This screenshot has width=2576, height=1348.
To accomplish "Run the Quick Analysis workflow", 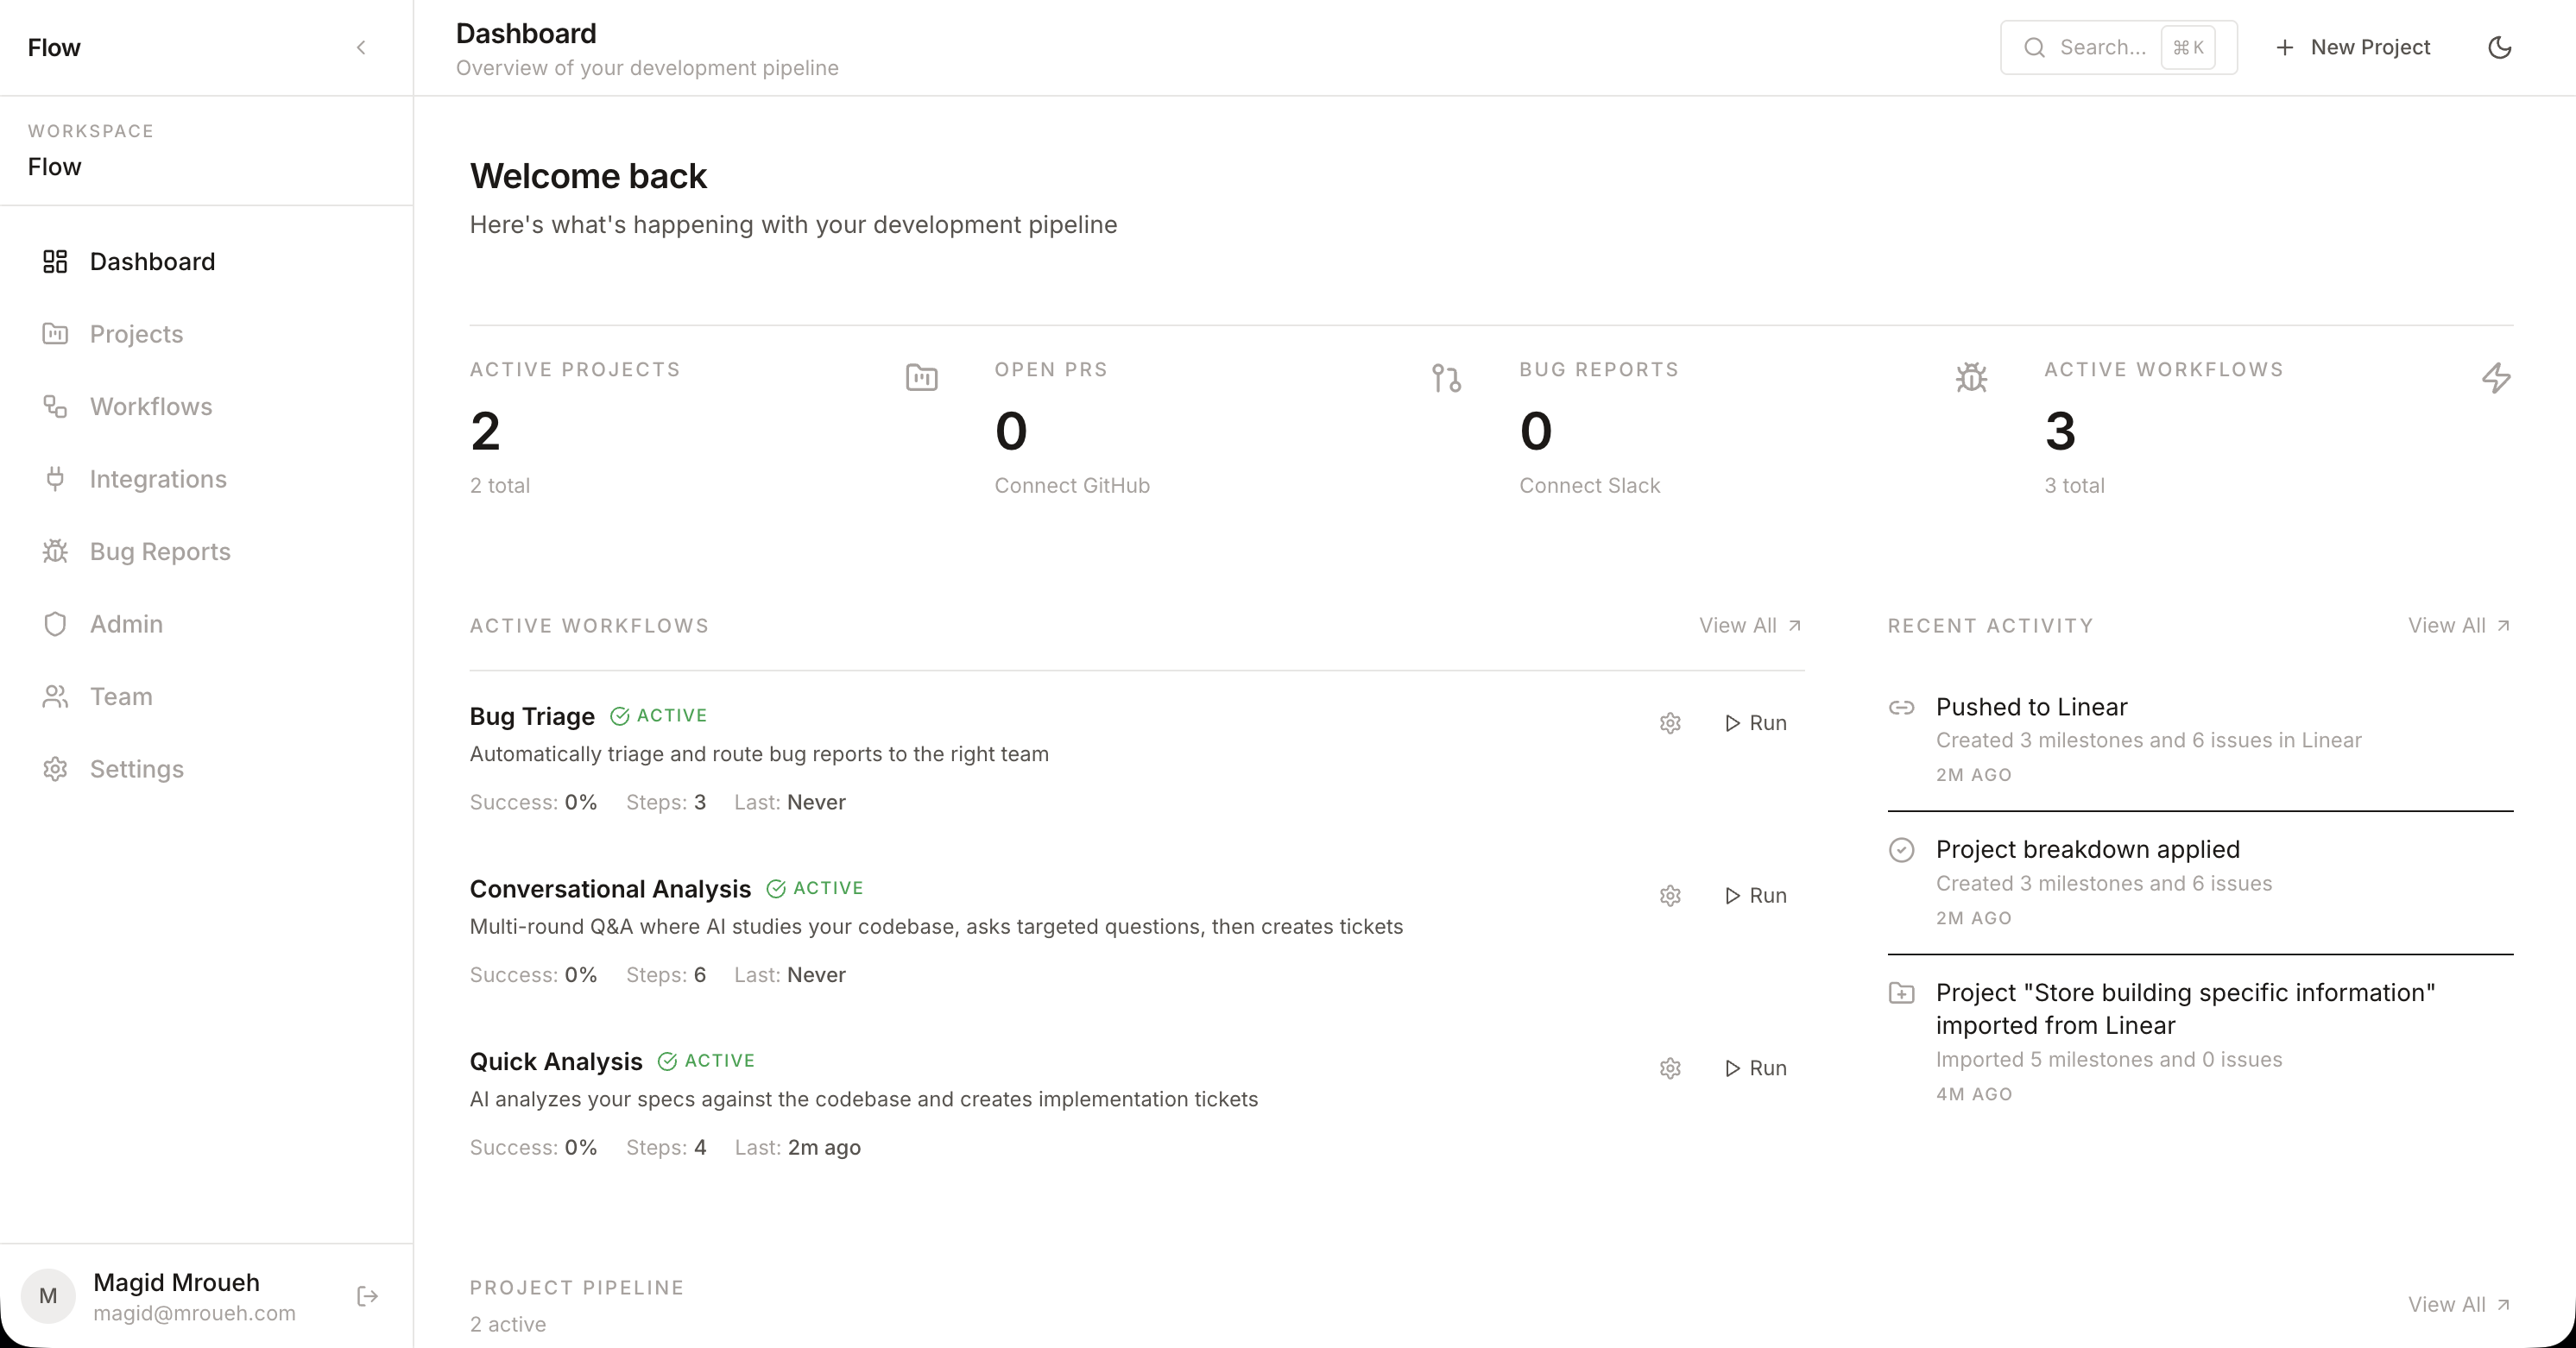I will tap(1755, 1068).
